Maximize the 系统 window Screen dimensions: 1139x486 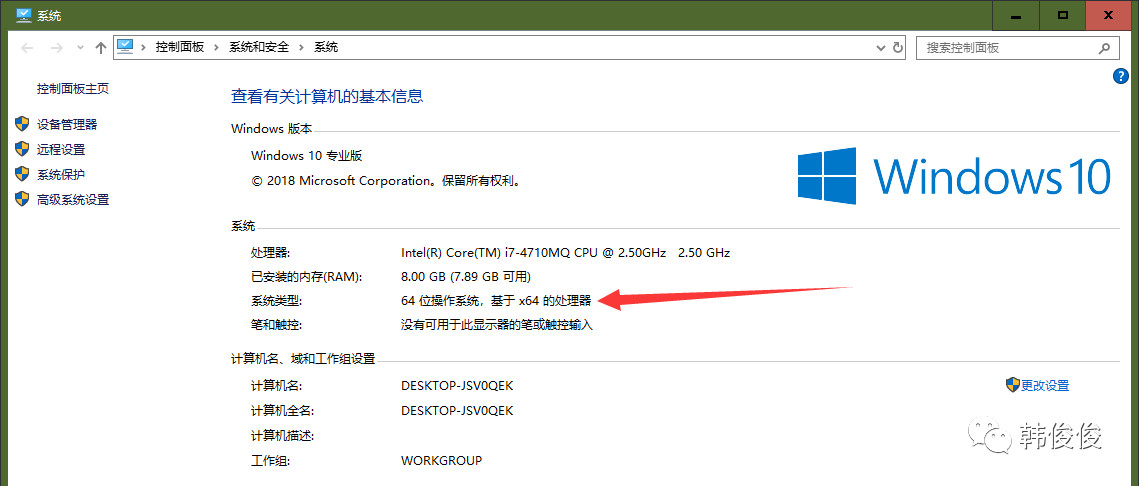click(1063, 15)
